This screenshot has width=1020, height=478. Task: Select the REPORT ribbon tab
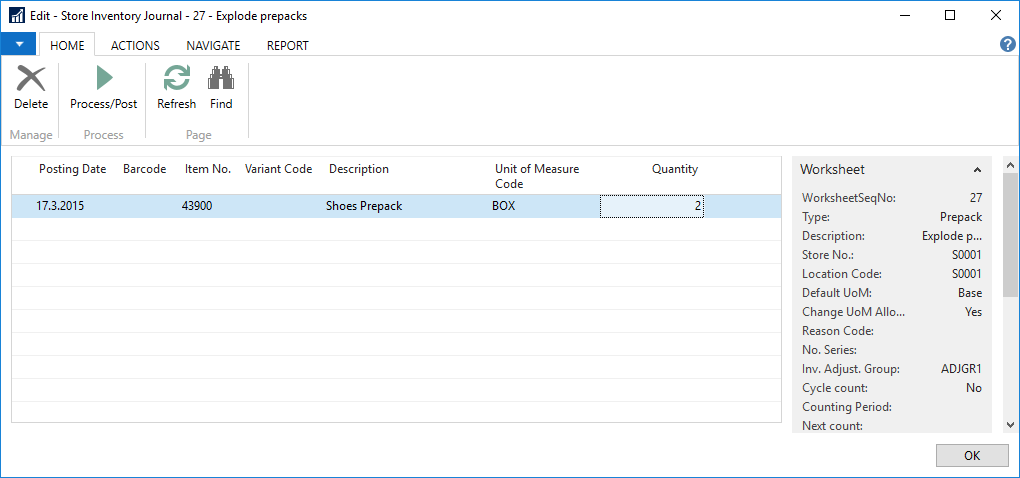pos(287,46)
